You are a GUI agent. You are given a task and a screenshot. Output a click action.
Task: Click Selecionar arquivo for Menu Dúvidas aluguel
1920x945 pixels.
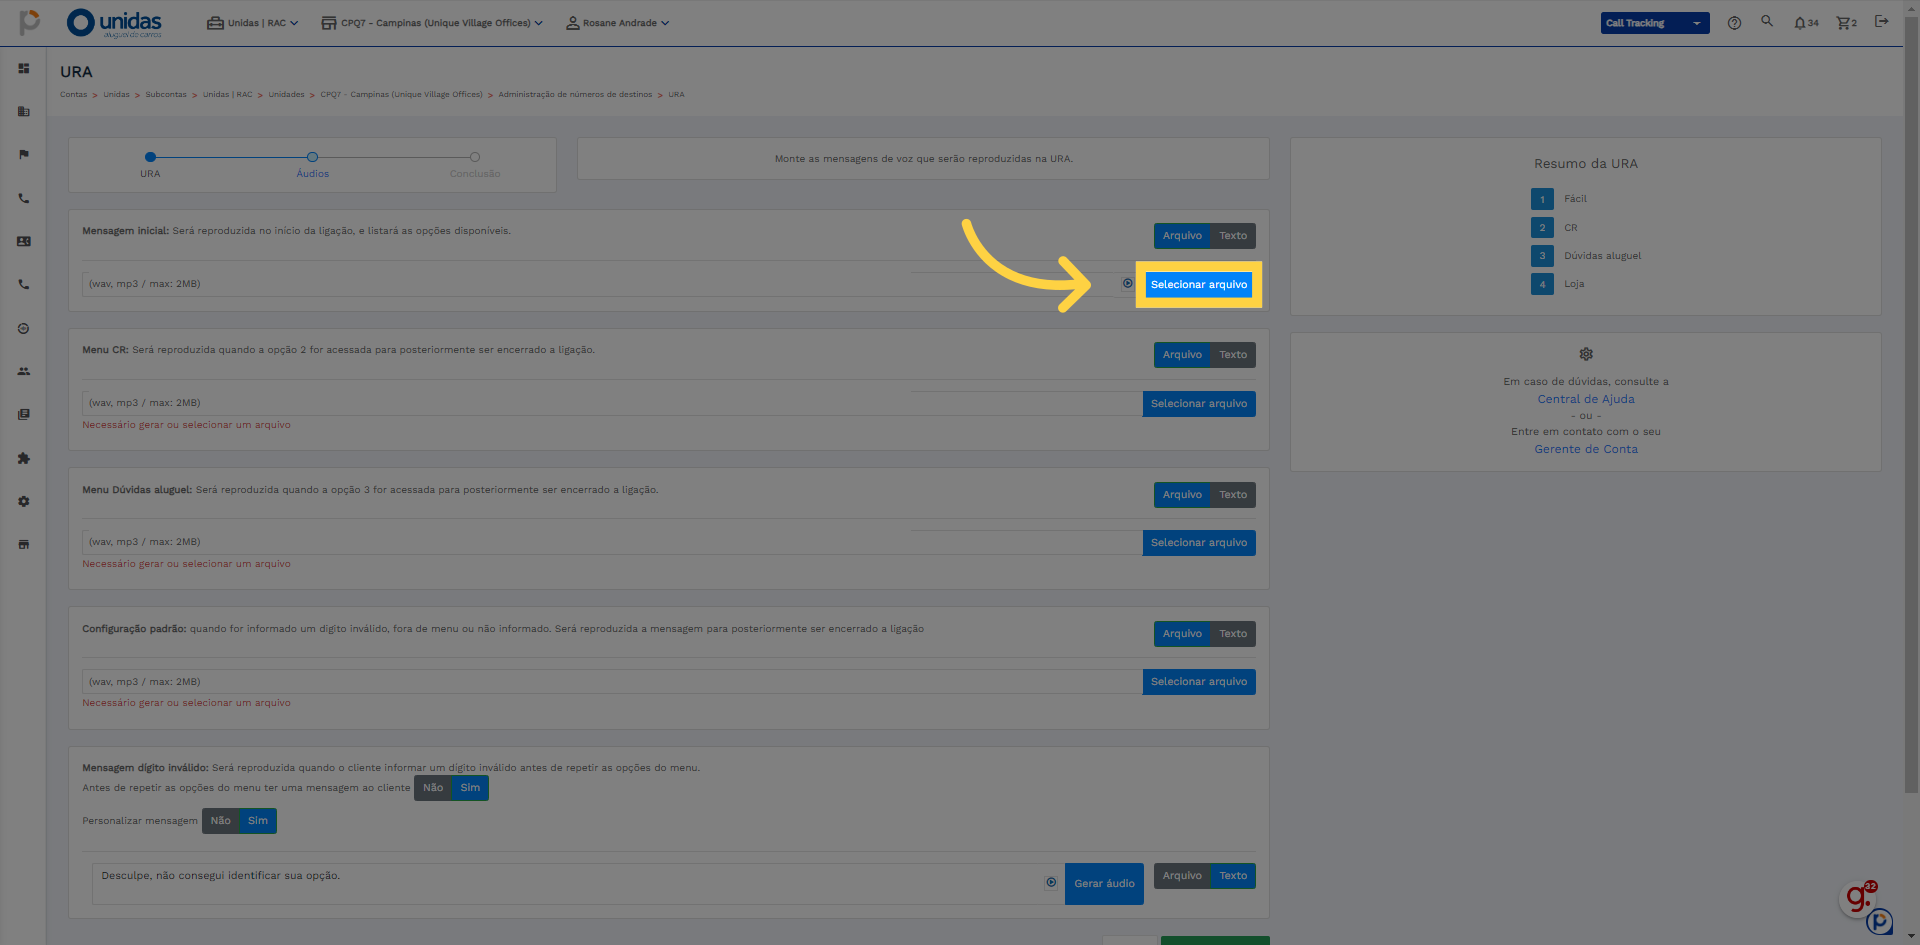(x=1199, y=543)
